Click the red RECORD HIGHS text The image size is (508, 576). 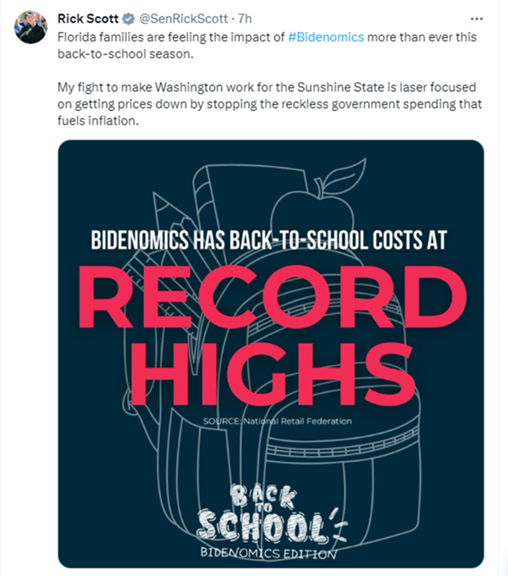(x=272, y=335)
